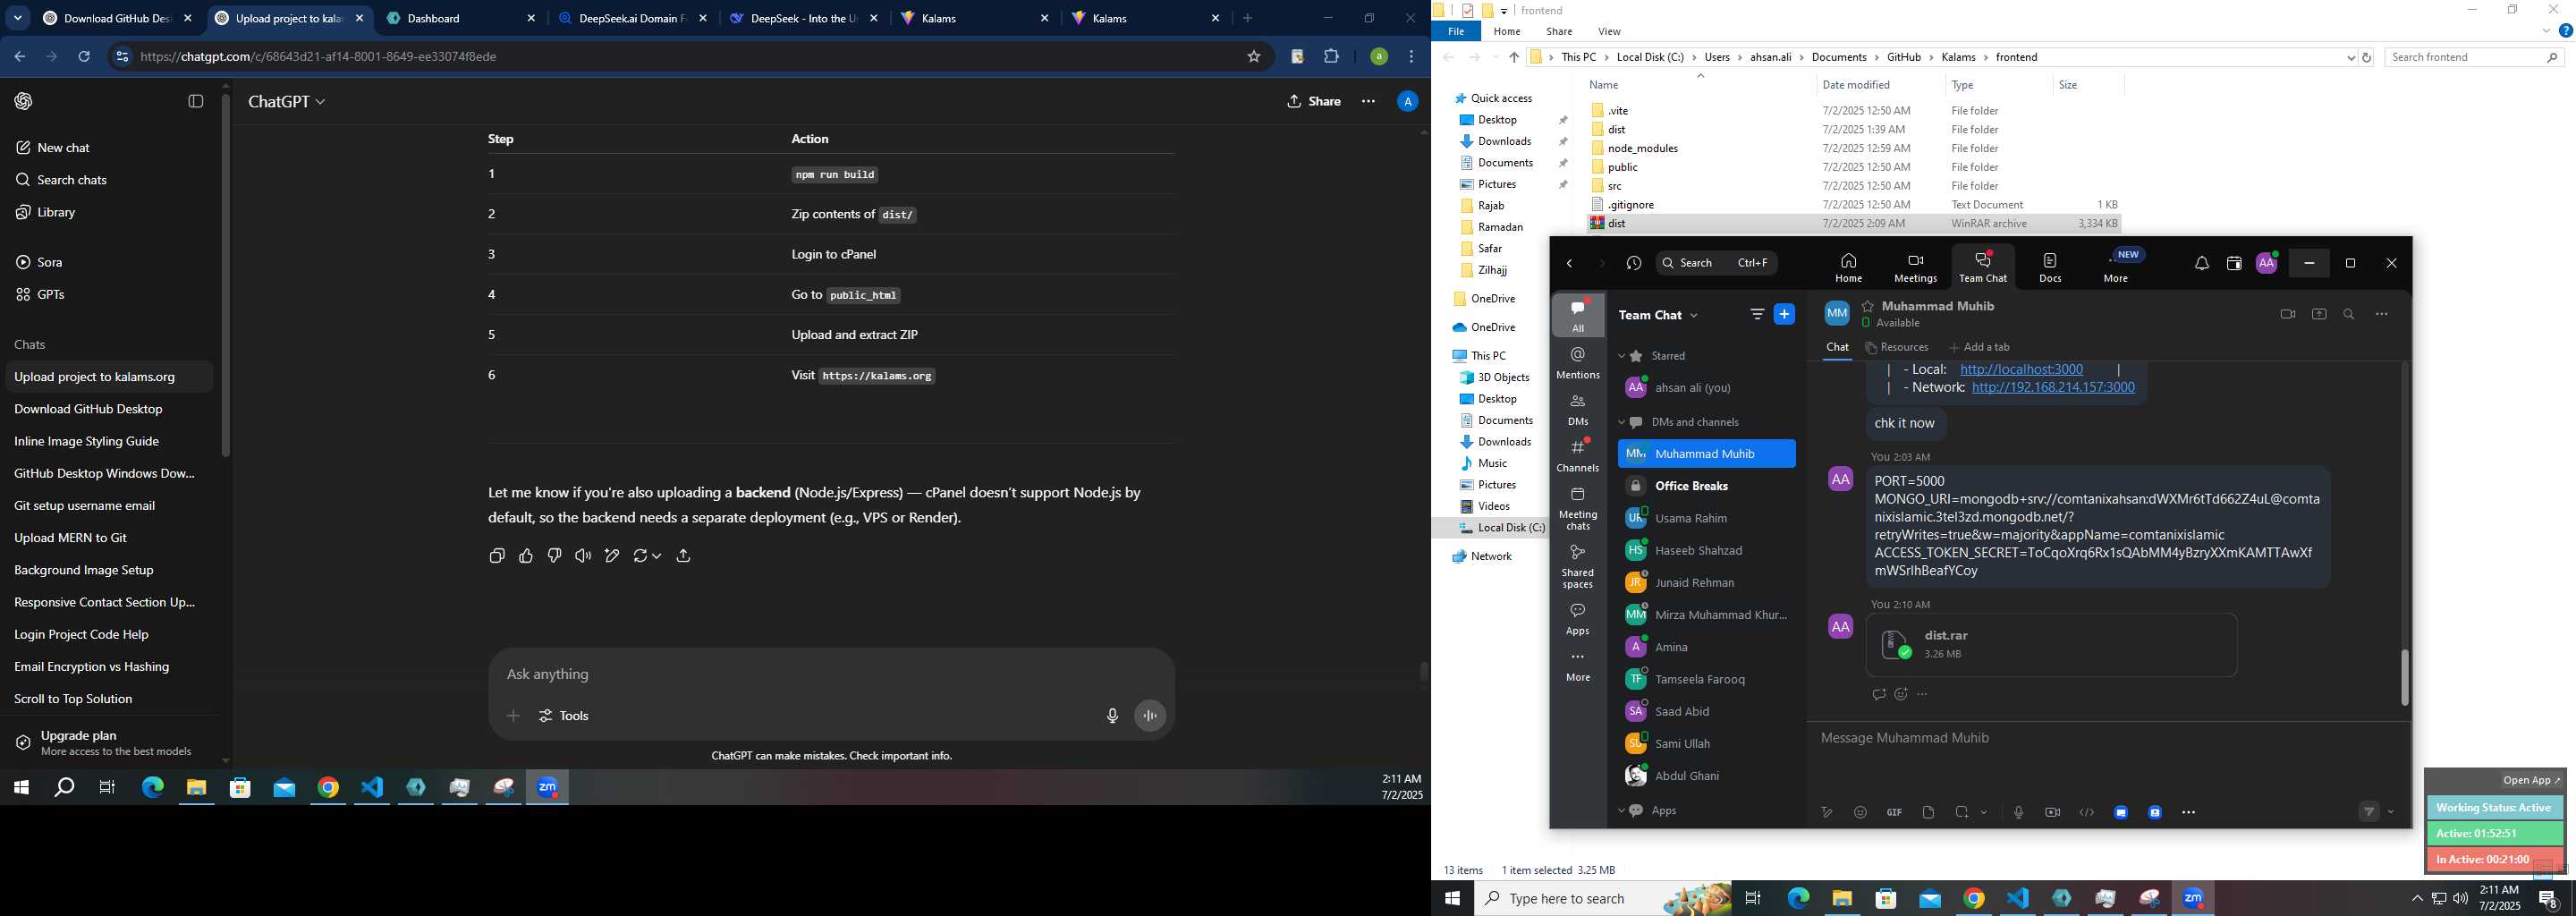Bookmark this page with Chrome star
Image resolution: width=2576 pixels, height=916 pixels.
pos(1253,57)
